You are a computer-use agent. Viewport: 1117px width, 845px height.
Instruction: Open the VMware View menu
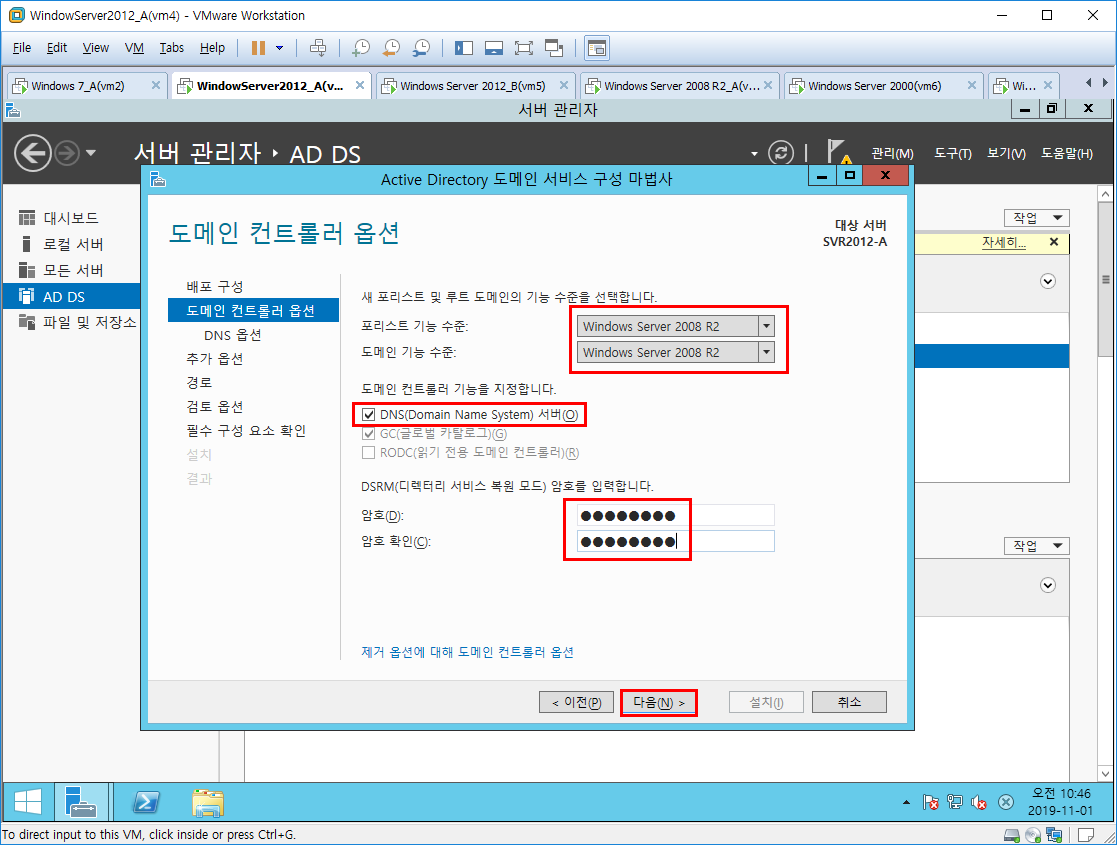coord(95,48)
